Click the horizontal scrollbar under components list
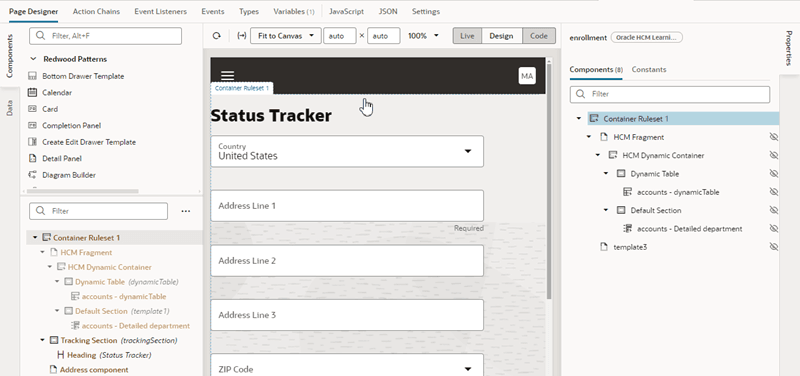This screenshot has width=800, height=376. pos(83,191)
